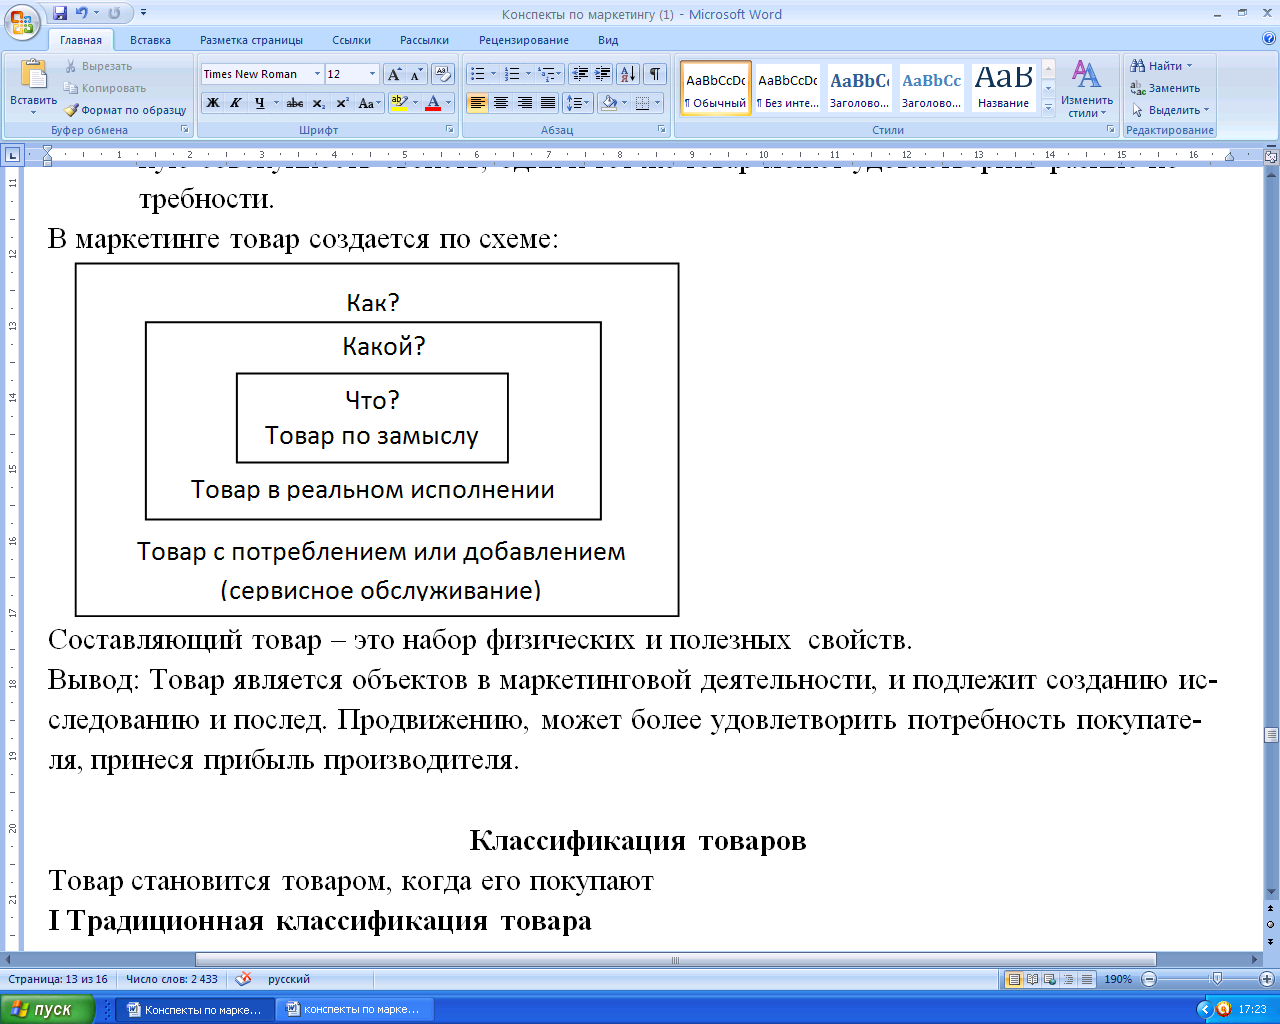Open the Рецензирование ribbon tab
The width and height of the screenshot is (1280, 1024).
click(524, 40)
